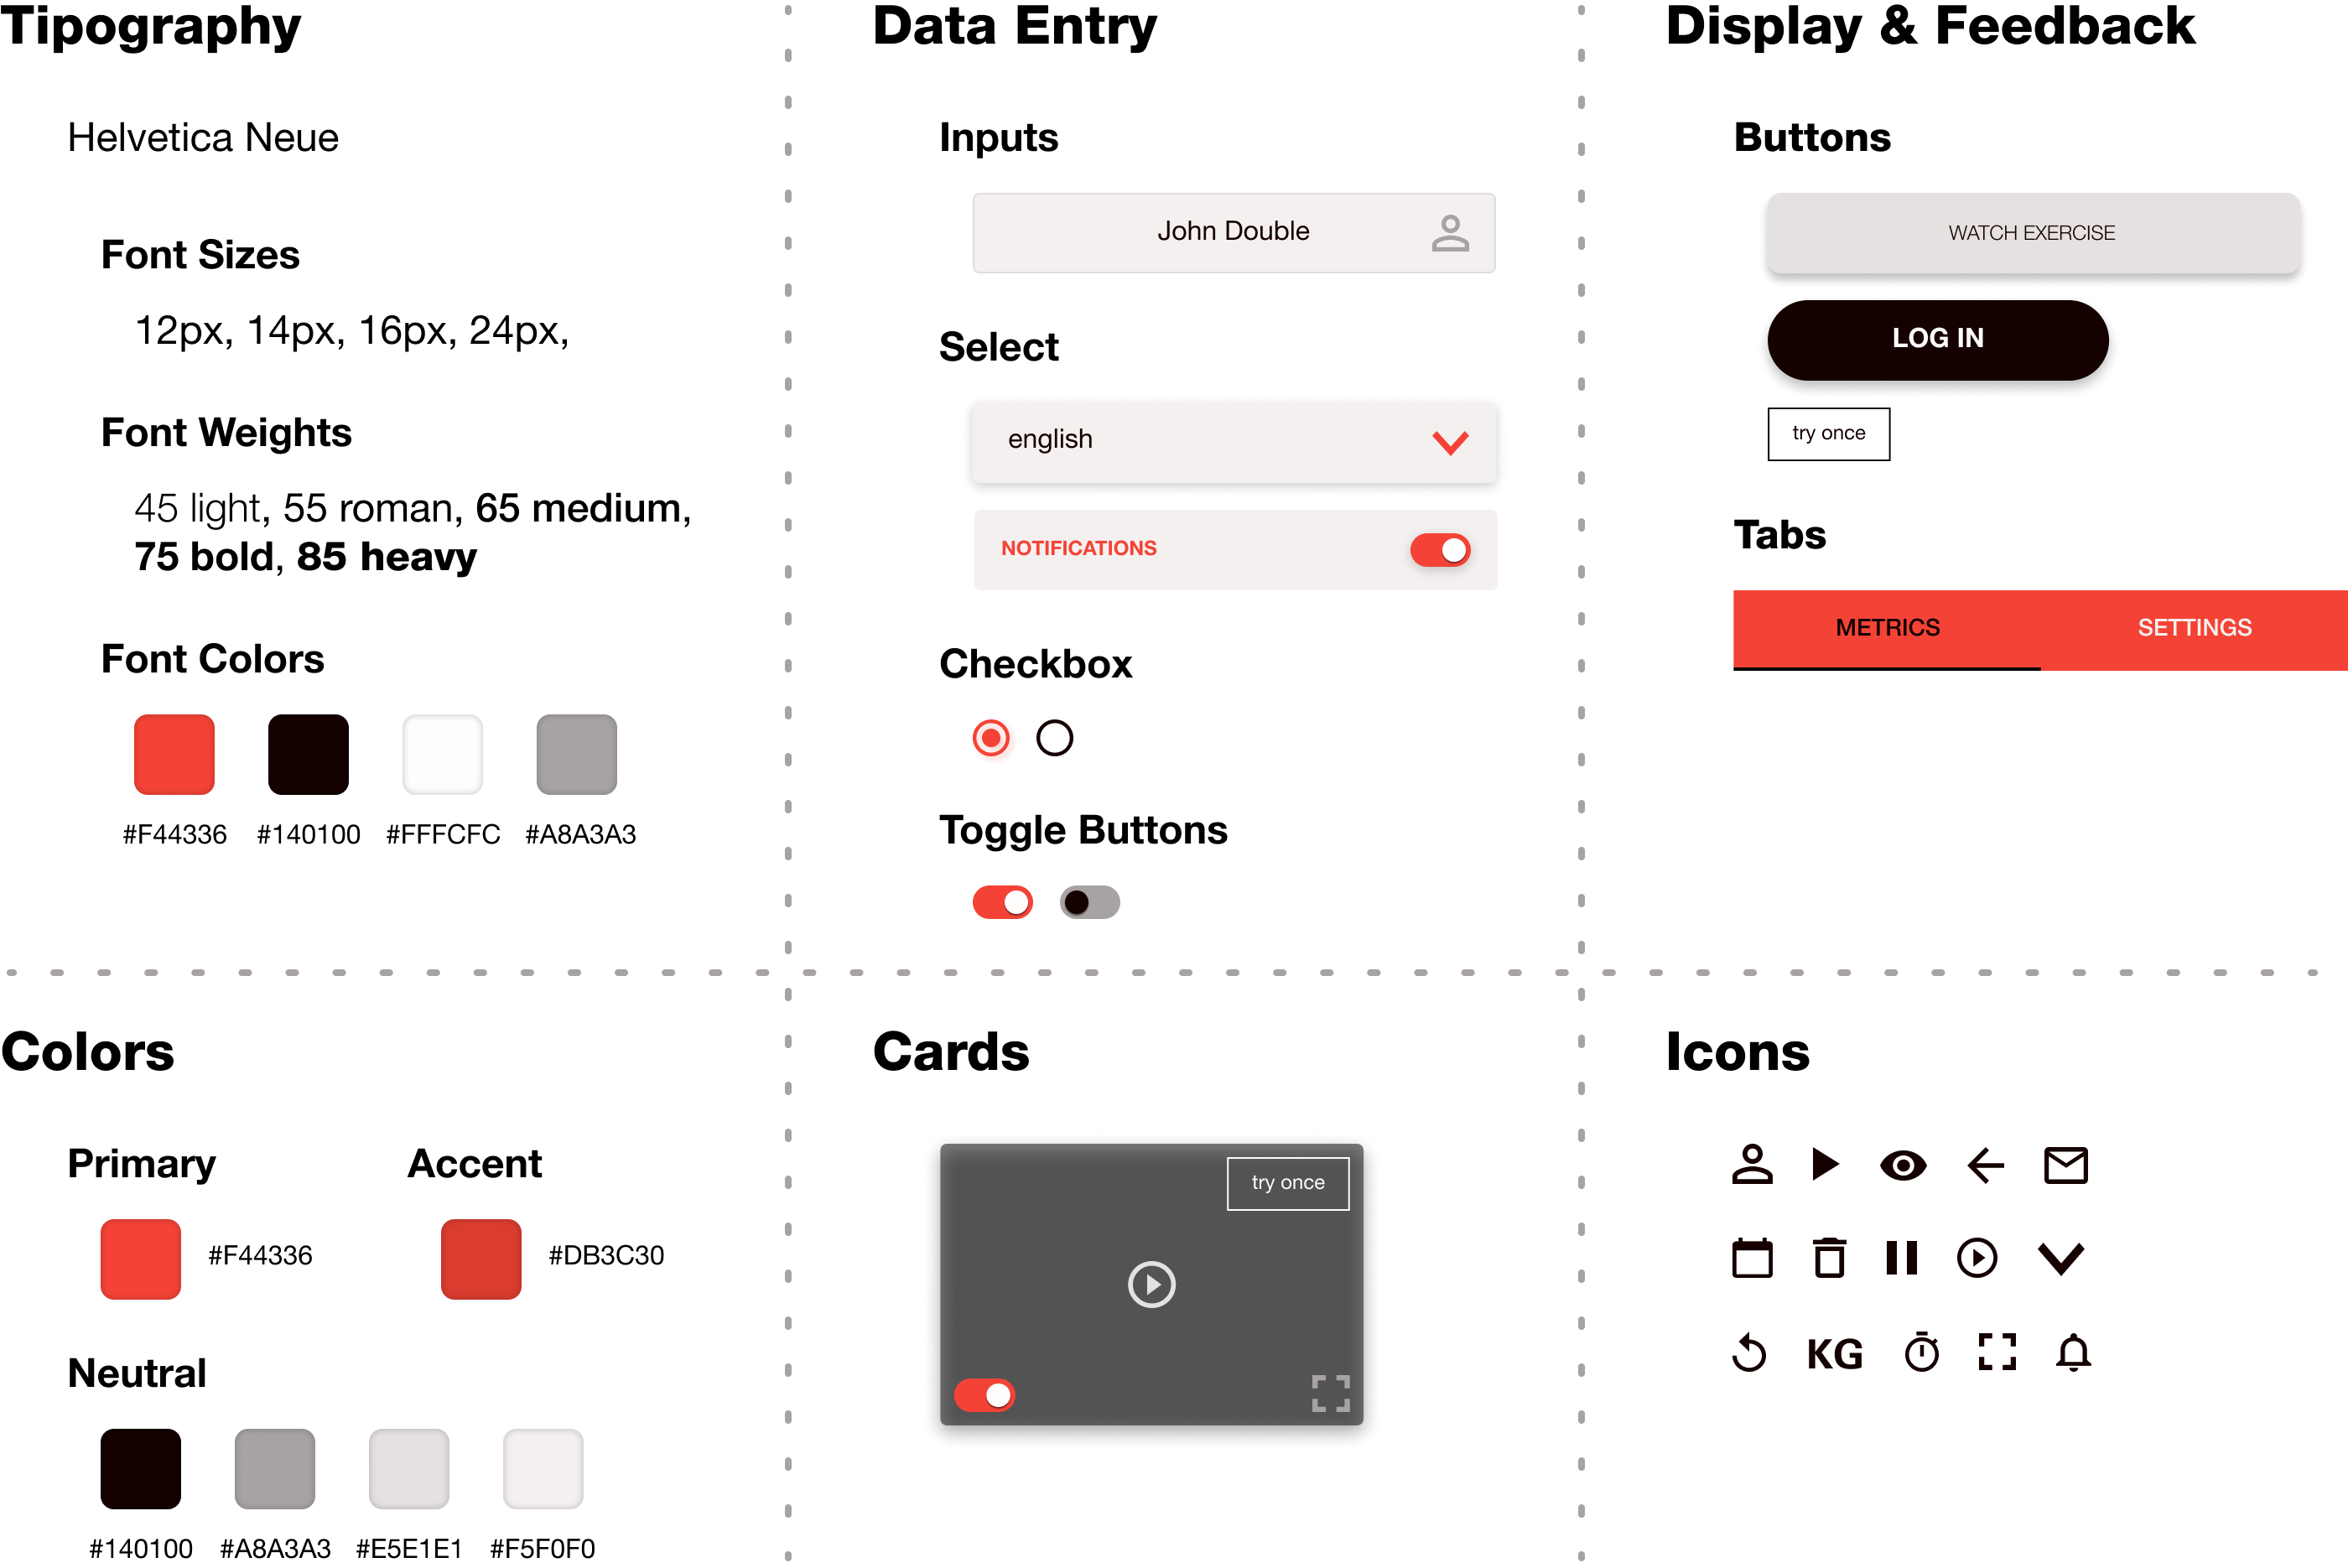
Task: Expand the English language dropdown
Action: [1452, 441]
